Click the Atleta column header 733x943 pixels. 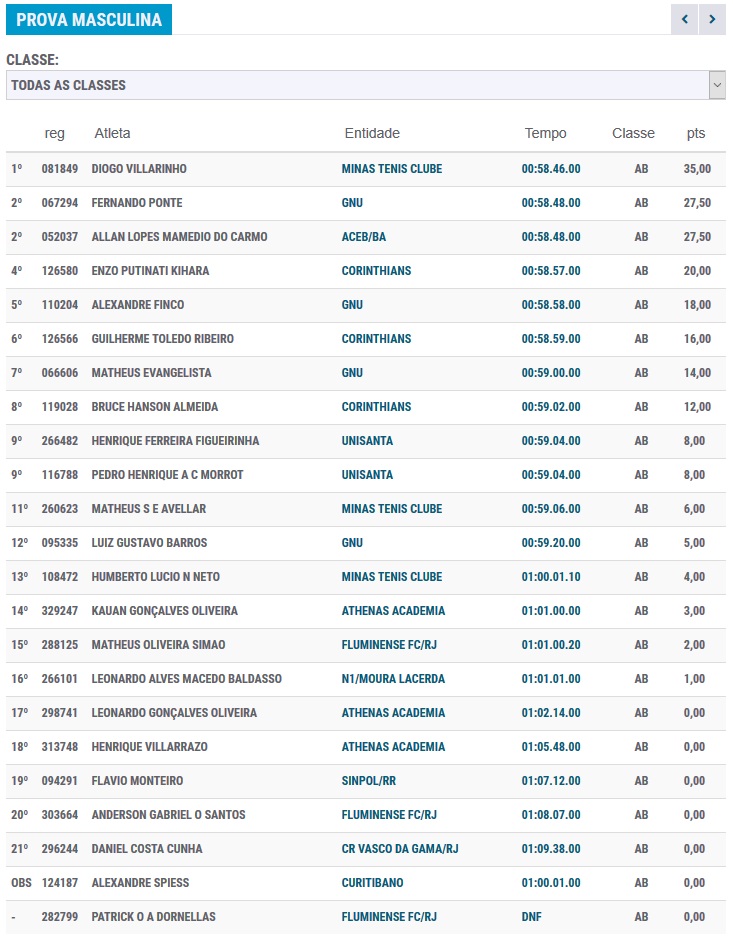click(112, 133)
